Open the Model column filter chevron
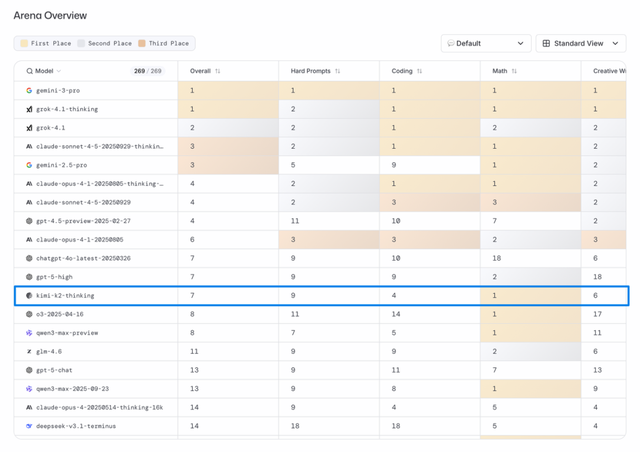Screen dimensions: 640x452 [59, 72]
